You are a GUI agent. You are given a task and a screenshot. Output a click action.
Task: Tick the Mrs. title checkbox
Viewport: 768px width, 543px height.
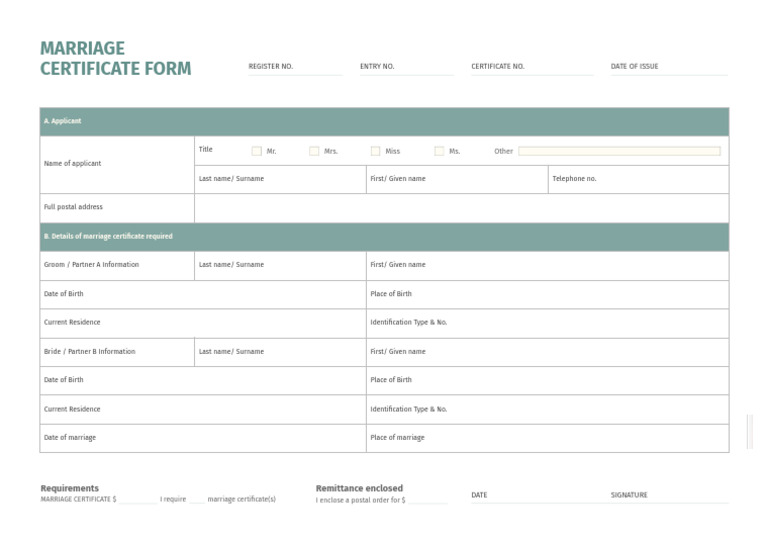click(314, 151)
